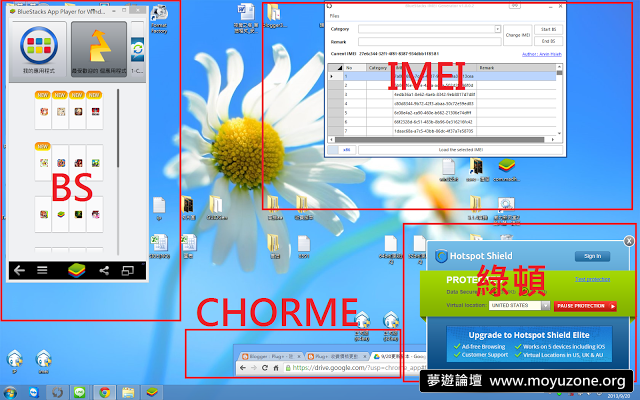
Task: Tap the BlueStacks back arrow
Action: click(19, 270)
